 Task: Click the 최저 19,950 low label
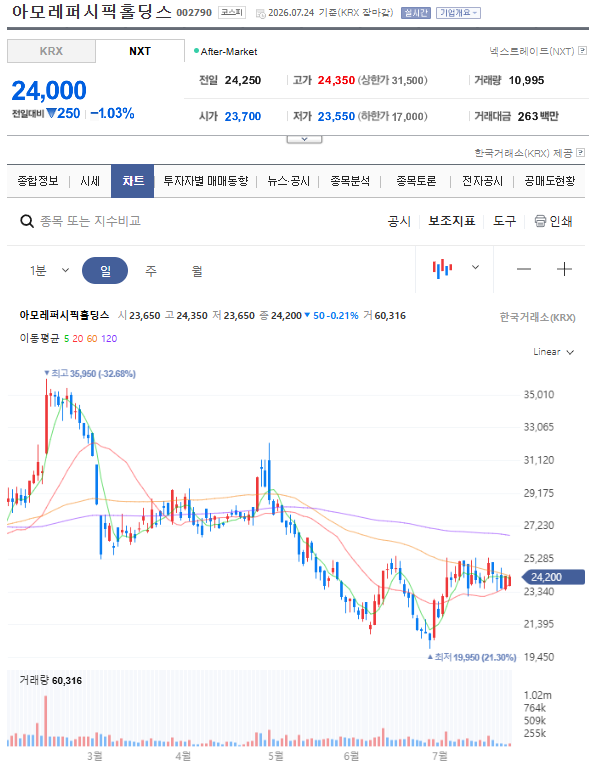472,657
